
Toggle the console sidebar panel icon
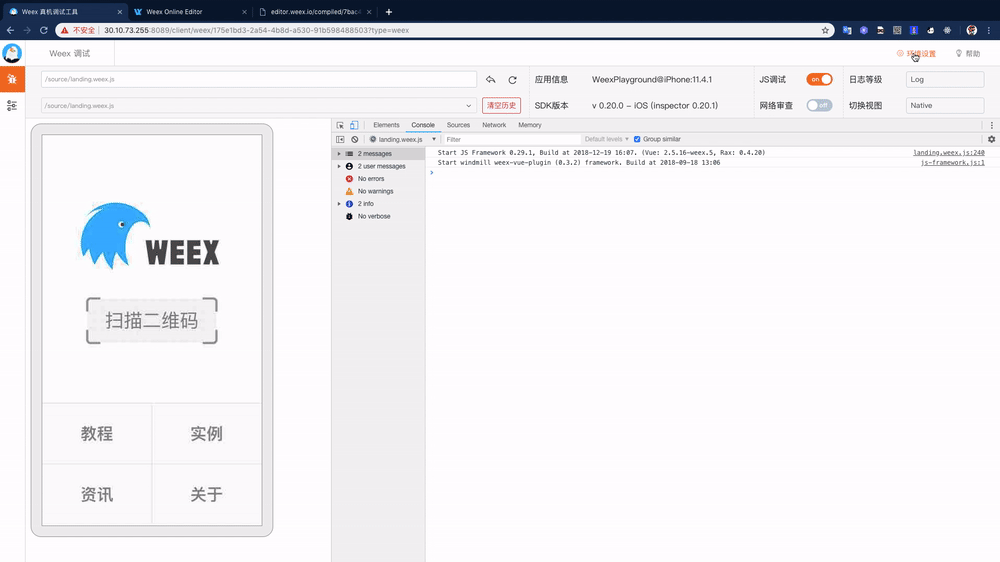(x=340, y=139)
